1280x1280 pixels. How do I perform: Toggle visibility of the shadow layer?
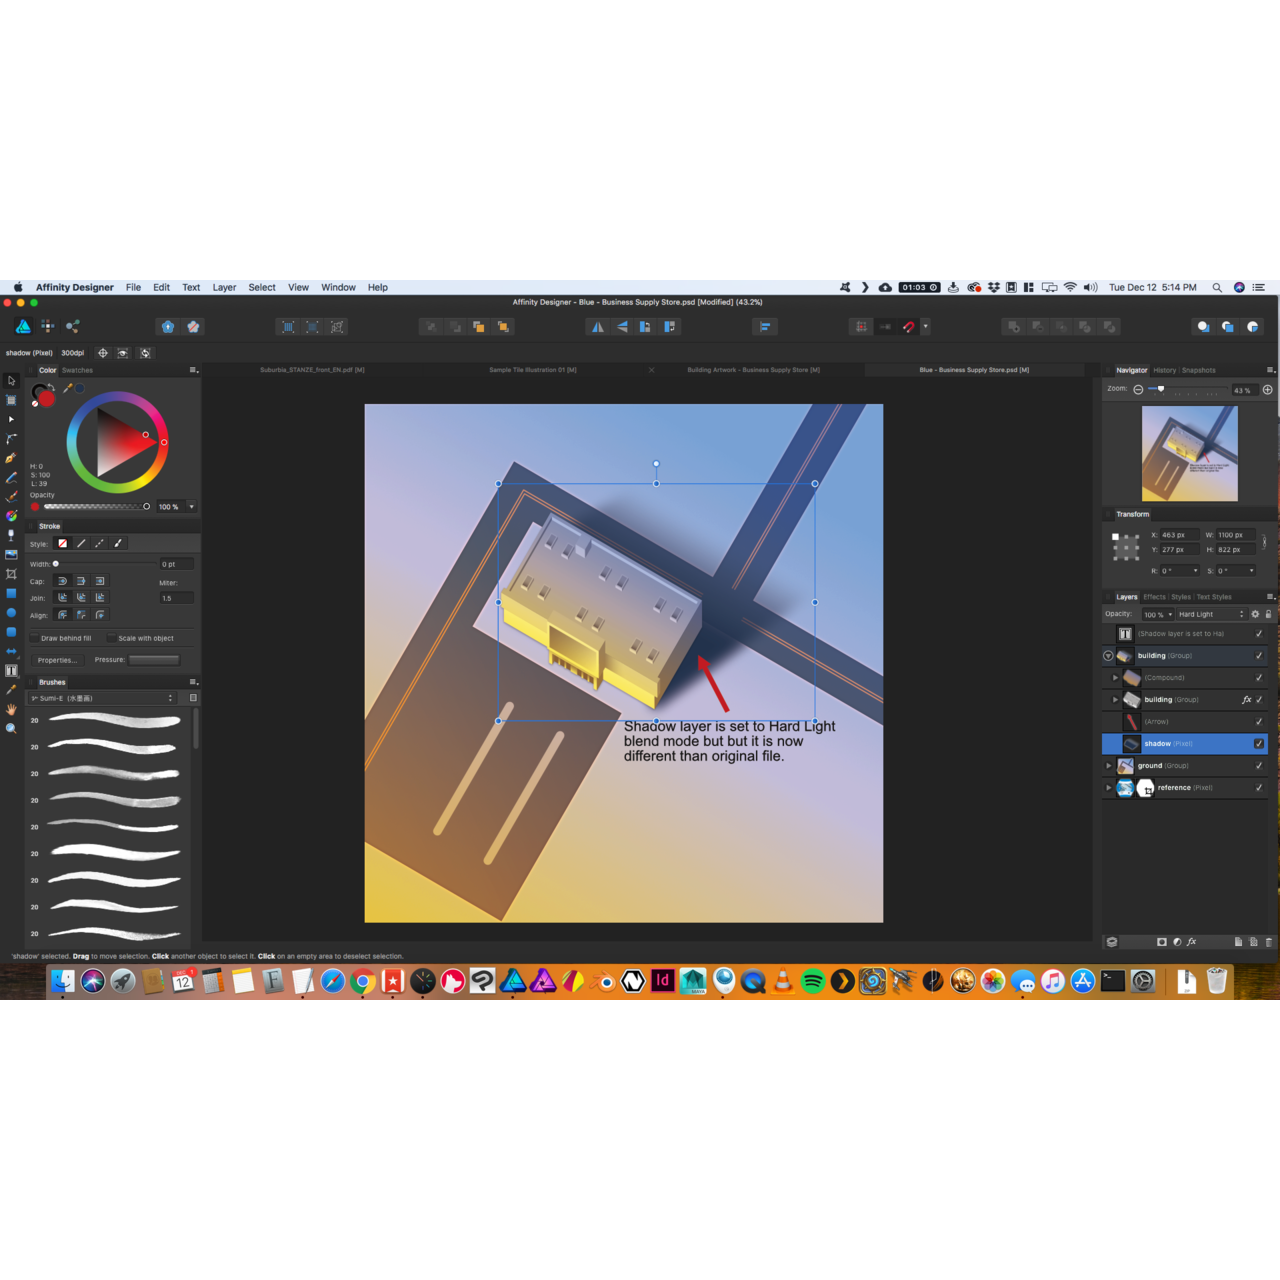1259,744
